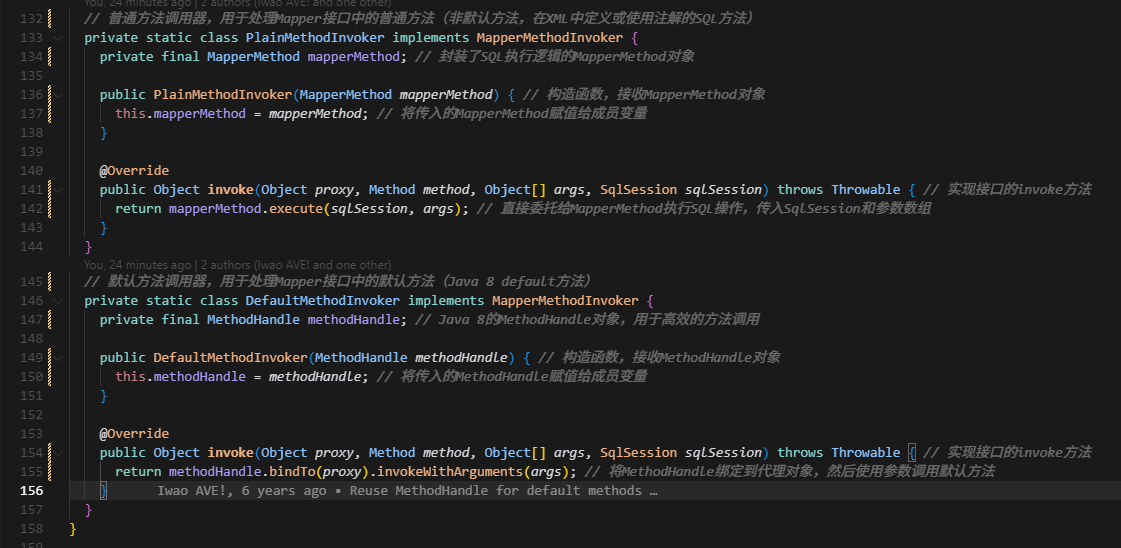Collapse the DefaultMethodInvoker class fold chevron
The height and width of the screenshot is (548, 1121).
tap(58, 301)
